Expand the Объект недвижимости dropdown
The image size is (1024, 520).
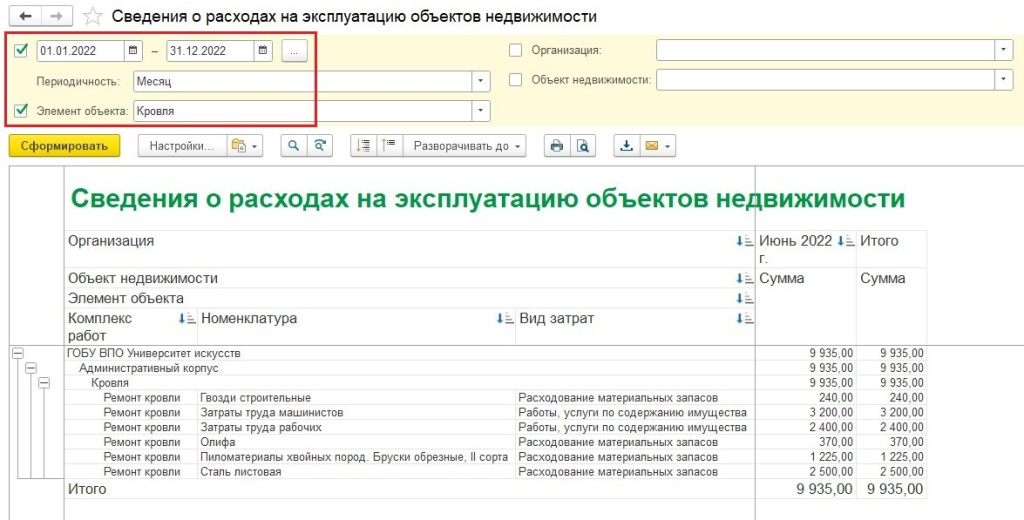(1003, 80)
